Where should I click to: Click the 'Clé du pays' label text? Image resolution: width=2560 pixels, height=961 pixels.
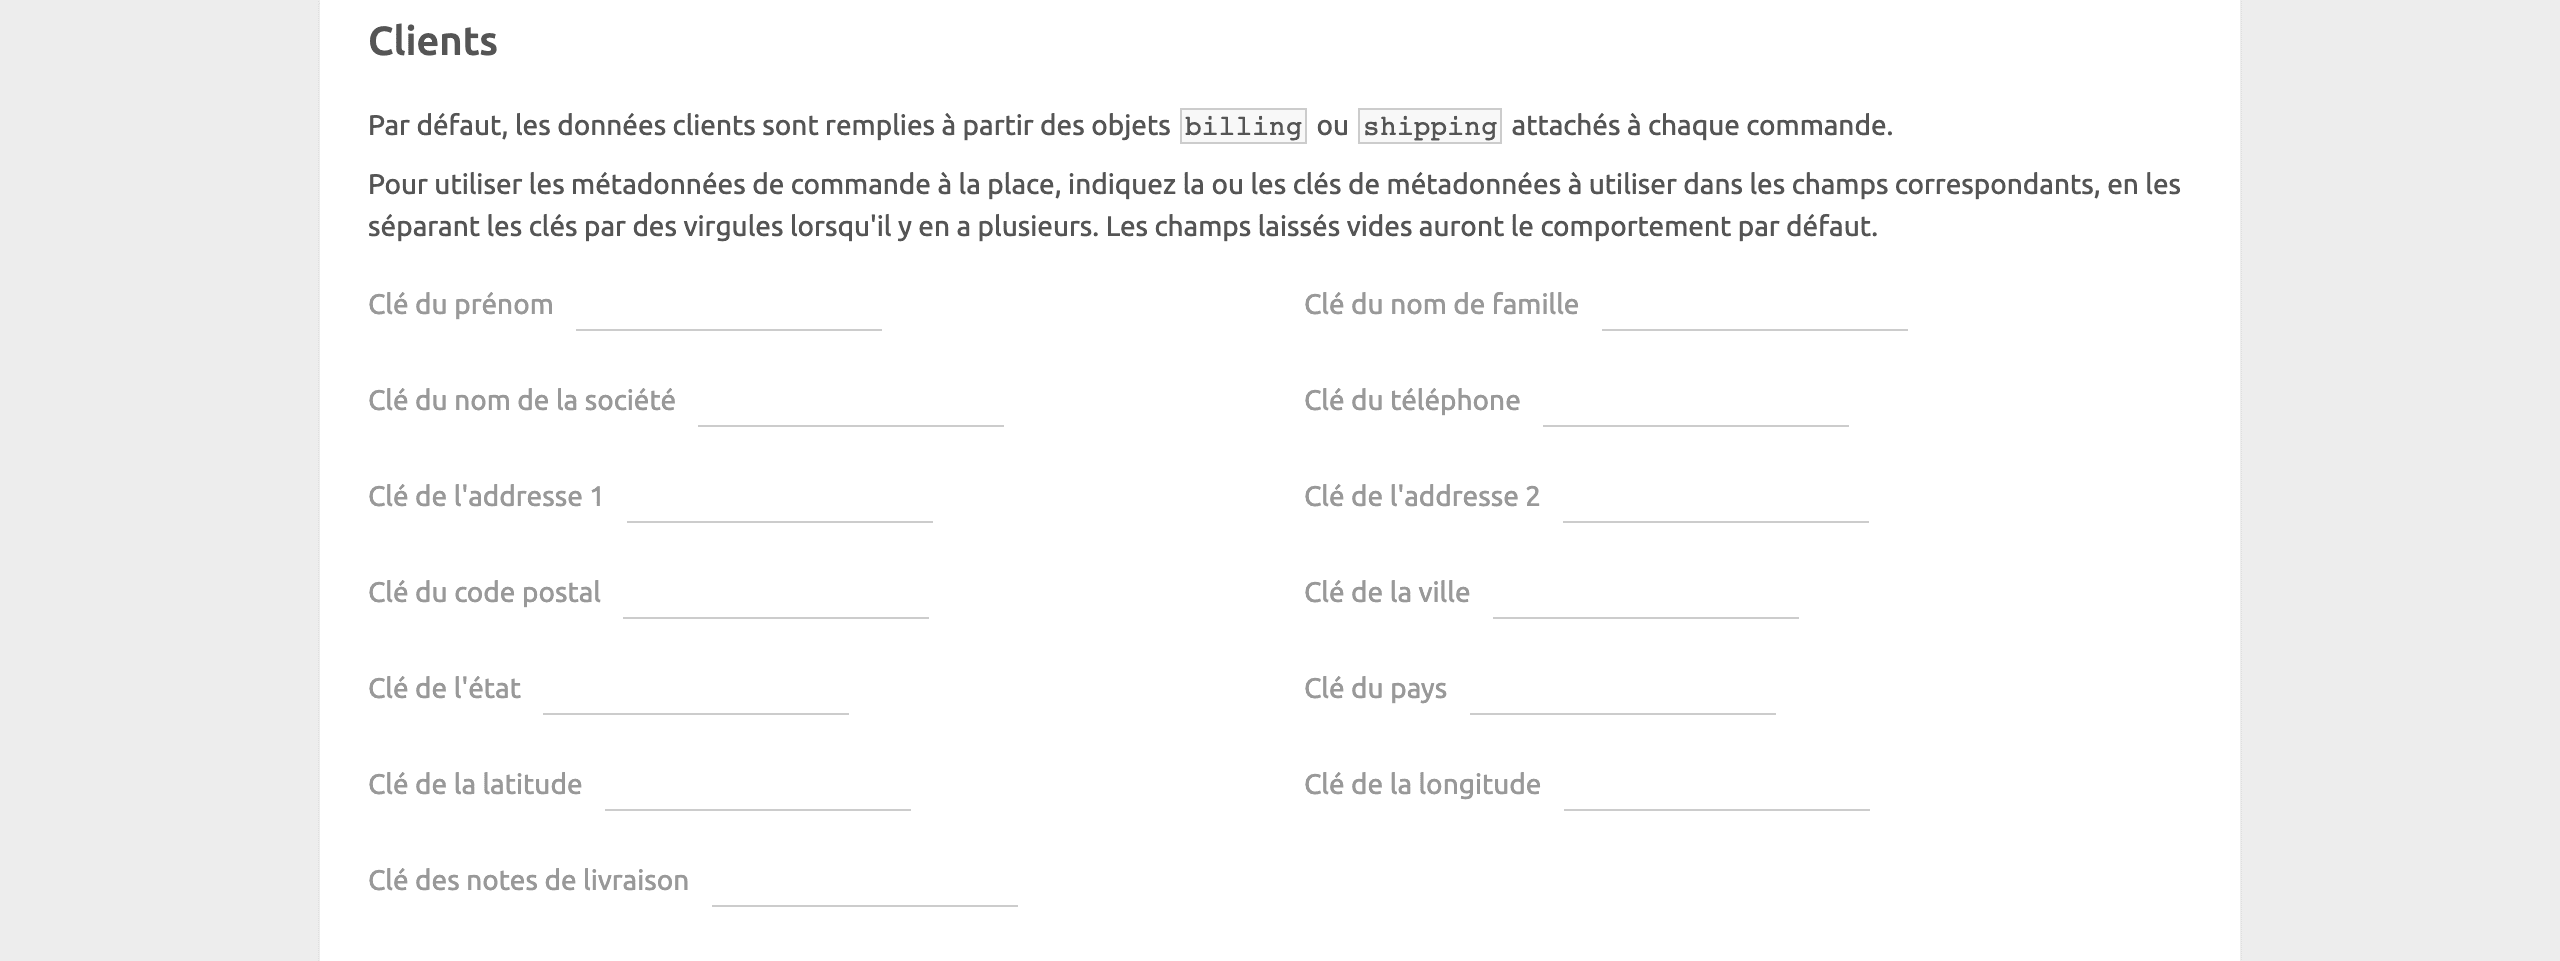click(x=1375, y=688)
